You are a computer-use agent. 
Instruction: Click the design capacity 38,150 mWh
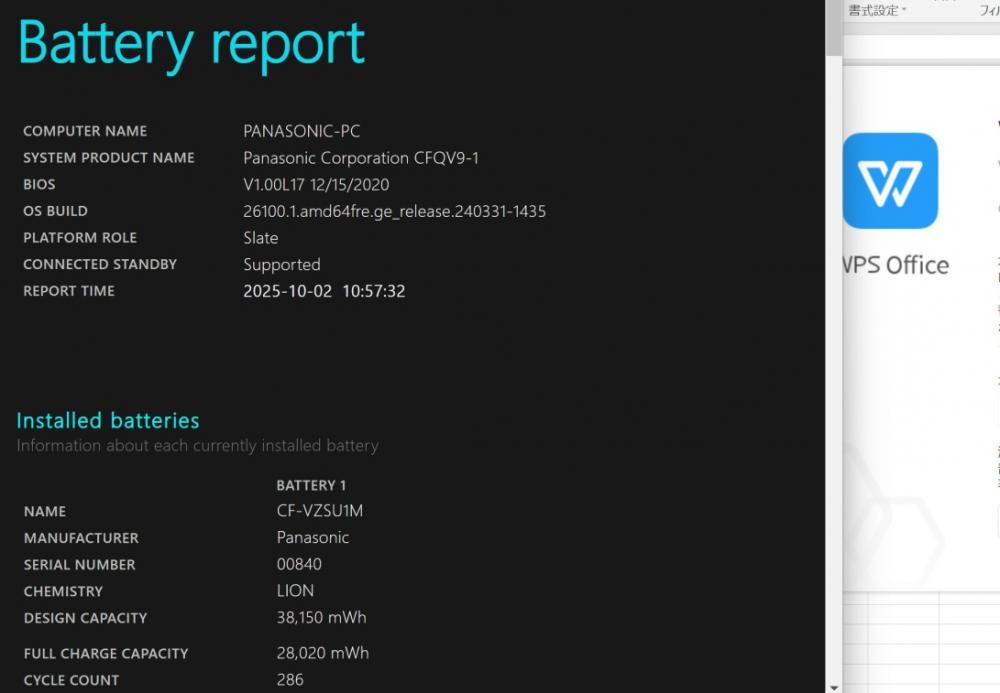tap(321, 618)
